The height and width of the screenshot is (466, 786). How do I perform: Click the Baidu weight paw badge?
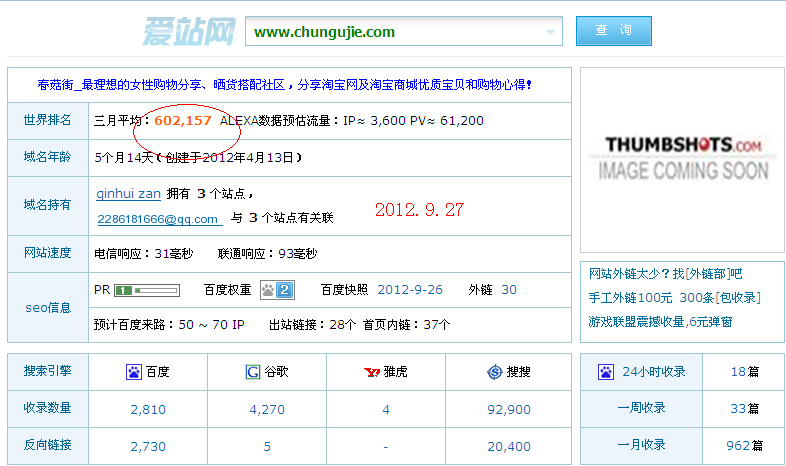click(x=277, y=290)
